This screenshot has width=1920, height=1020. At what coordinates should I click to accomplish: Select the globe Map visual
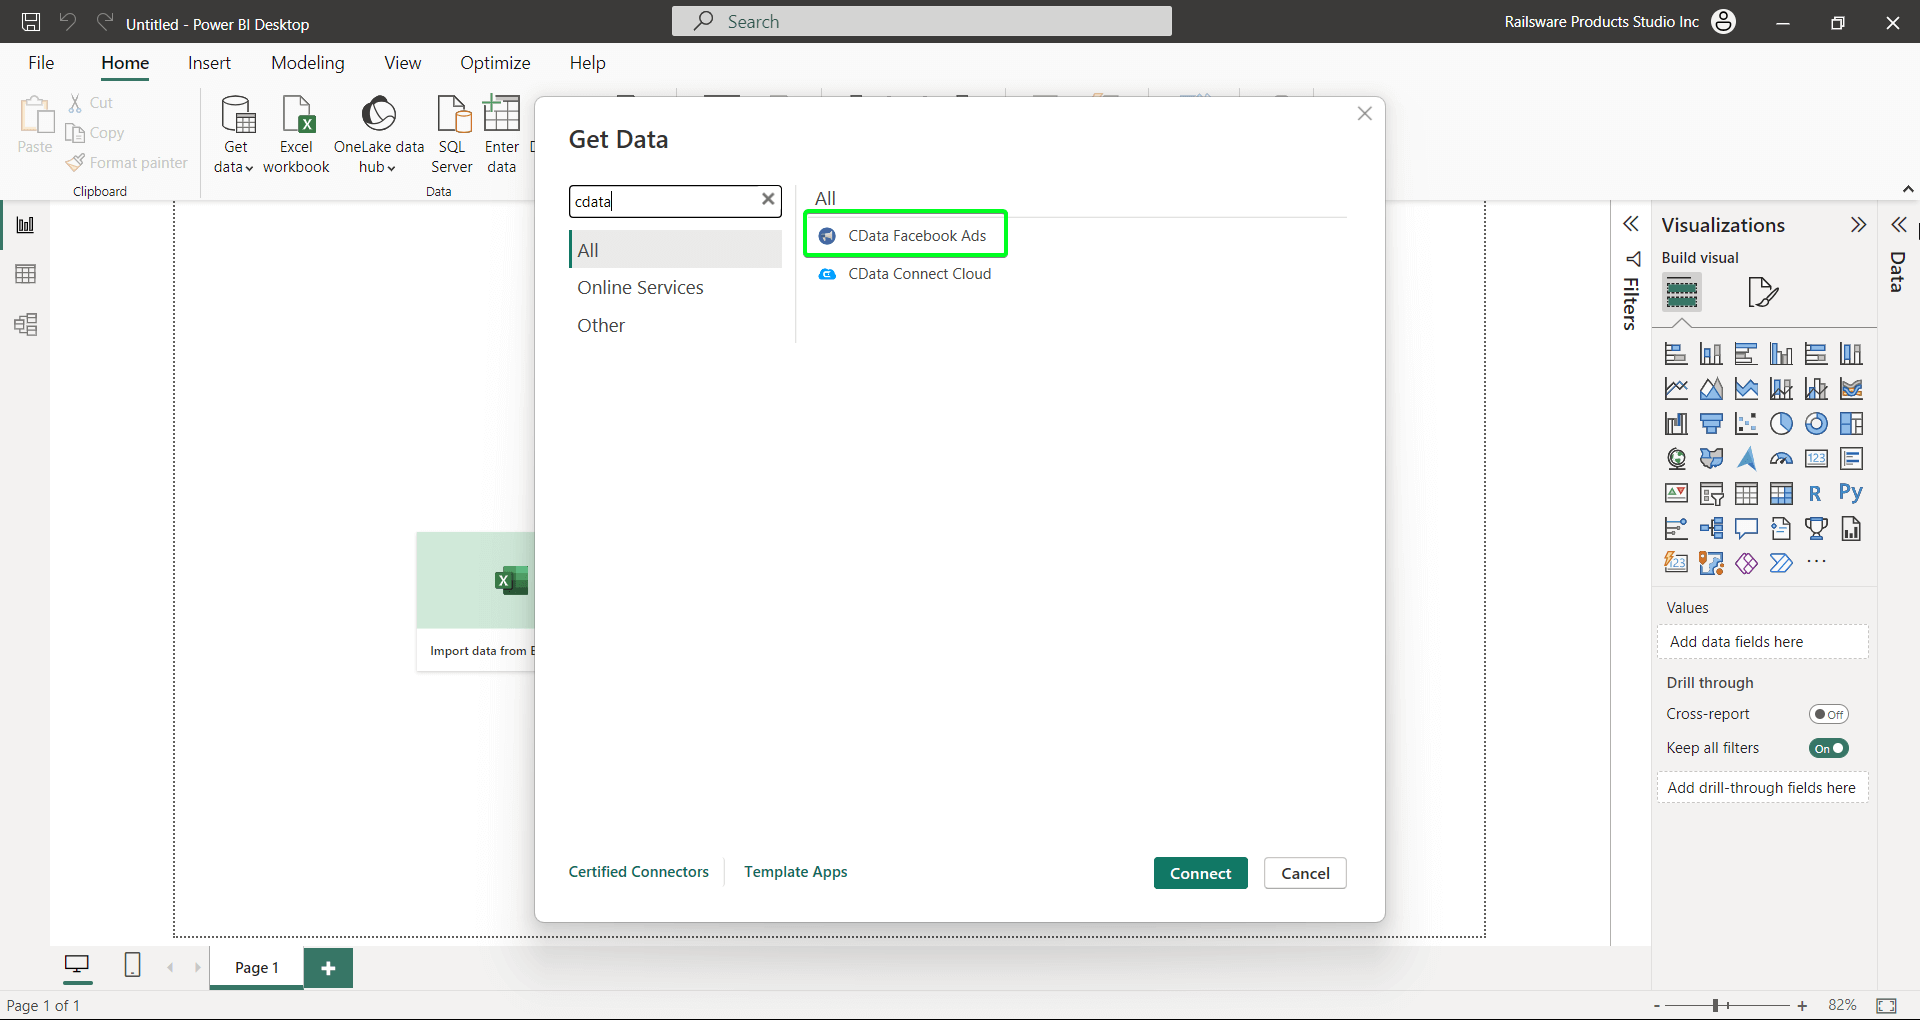(1676, 459)
